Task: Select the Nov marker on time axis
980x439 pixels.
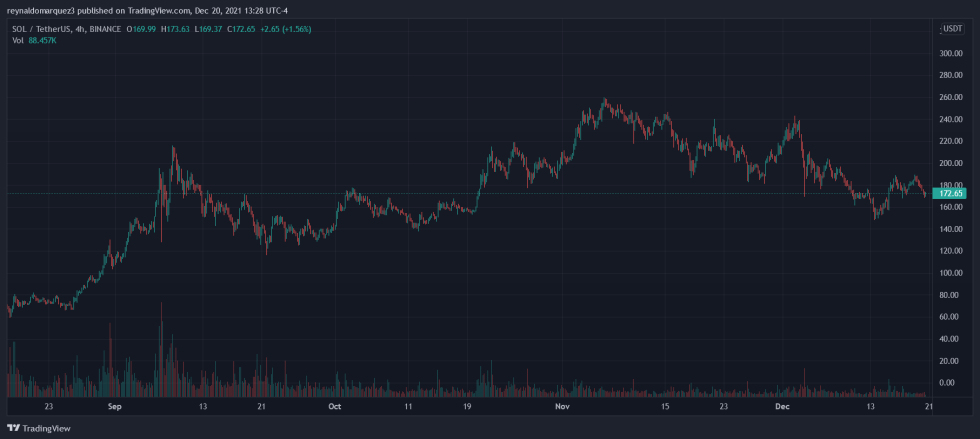Action: click(x=562, y=406)
